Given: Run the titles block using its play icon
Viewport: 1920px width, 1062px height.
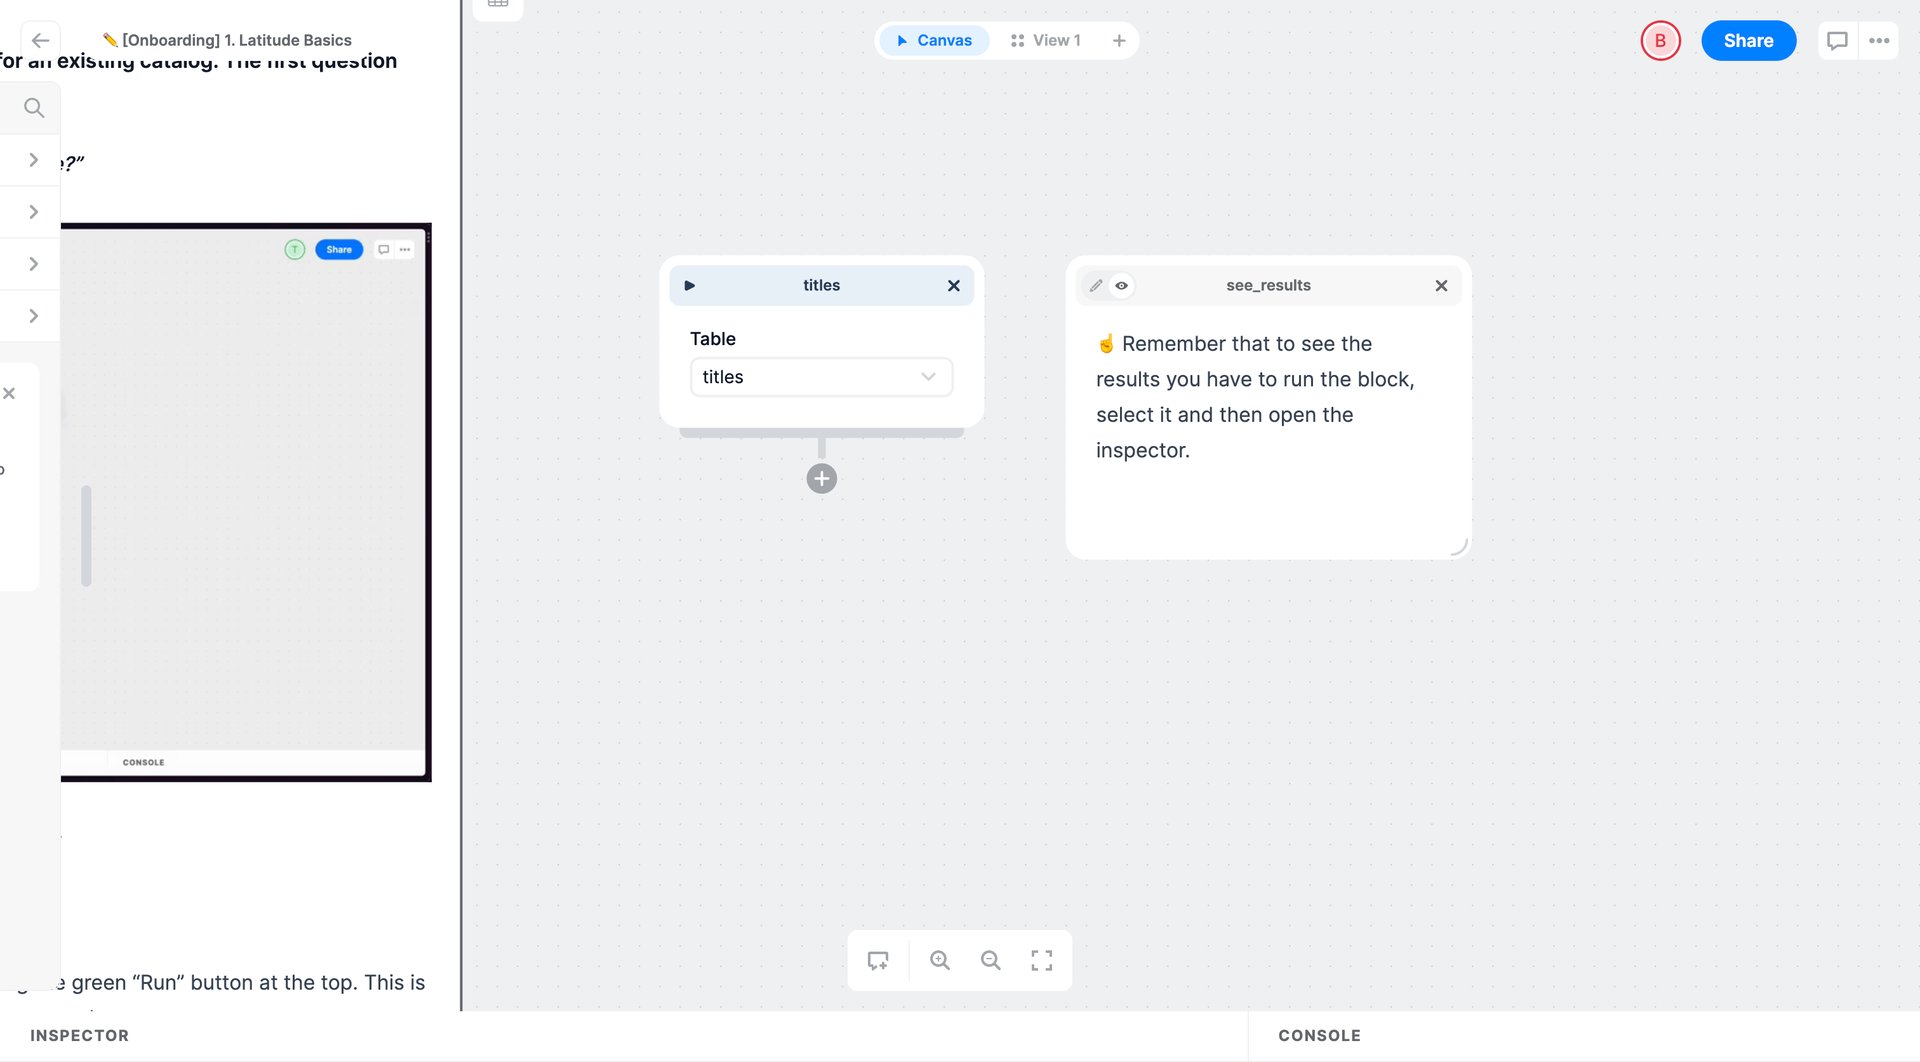Looking at the screenshot, I should coord(690,285).
